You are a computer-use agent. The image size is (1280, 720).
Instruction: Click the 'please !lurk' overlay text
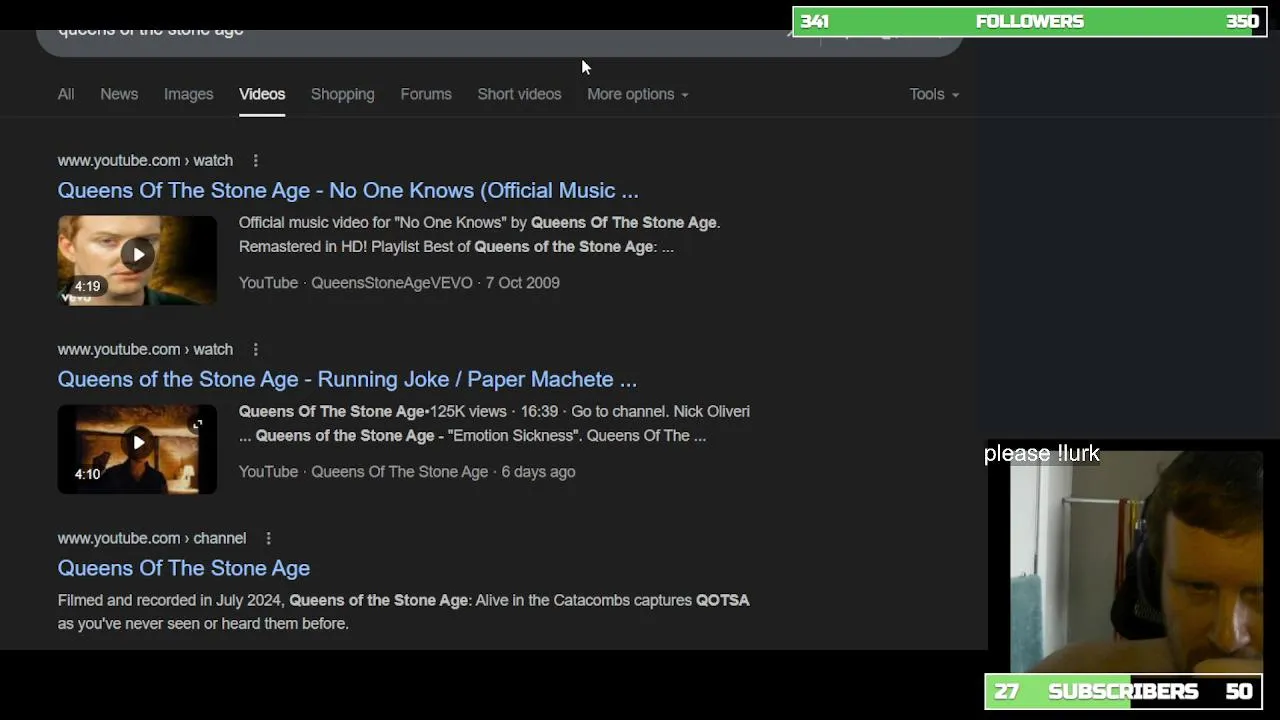point(1042,454)
